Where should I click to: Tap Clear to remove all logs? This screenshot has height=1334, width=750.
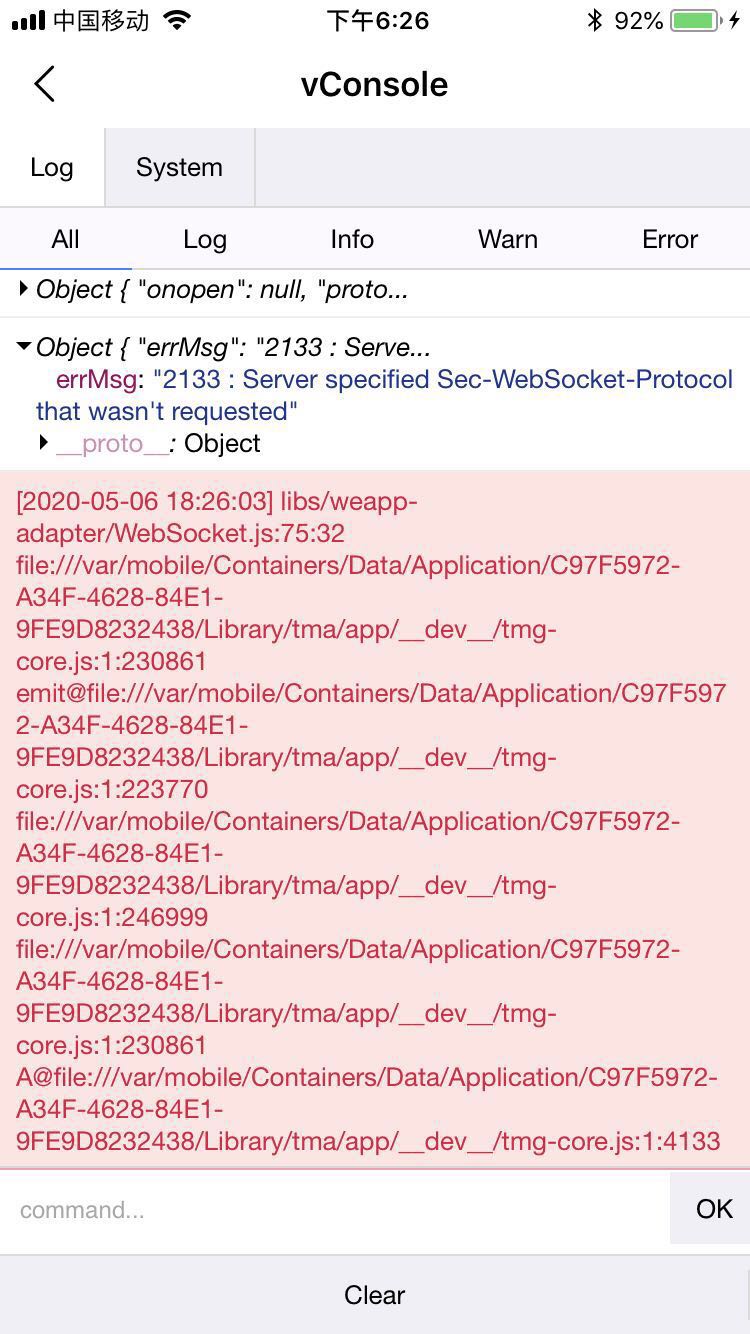point(374,1294)
